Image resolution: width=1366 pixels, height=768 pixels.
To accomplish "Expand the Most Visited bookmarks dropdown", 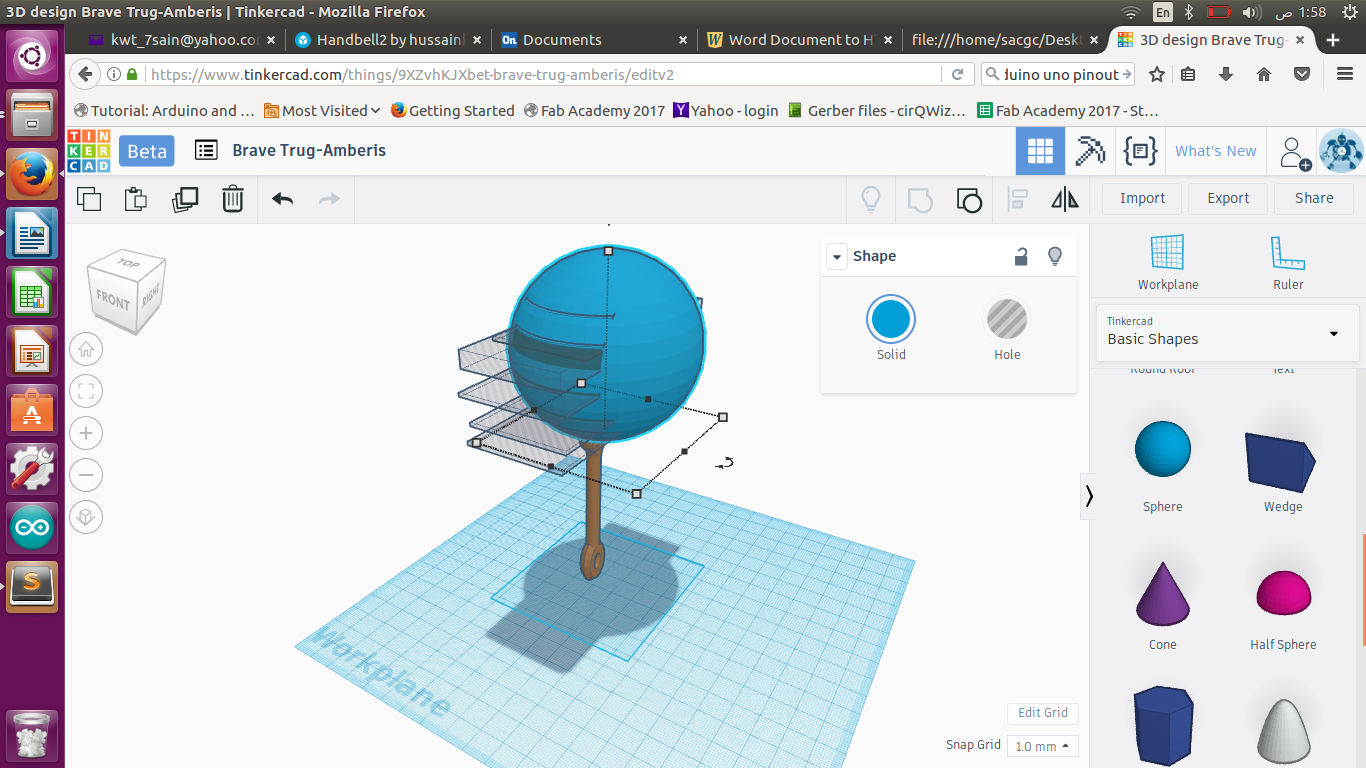I will click(322, 111).
